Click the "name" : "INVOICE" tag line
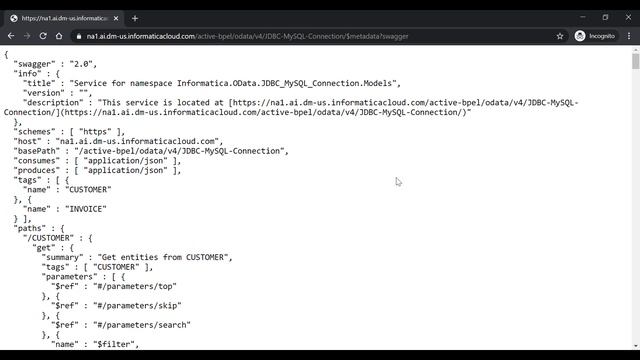The image size is (640, 360). tap(65, 209)
